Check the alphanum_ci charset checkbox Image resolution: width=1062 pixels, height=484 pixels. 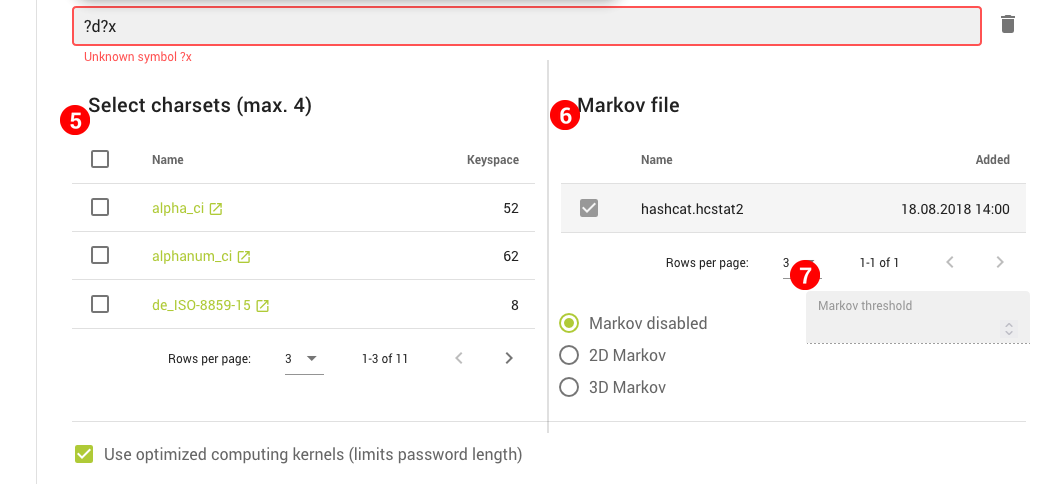point(100,255)
